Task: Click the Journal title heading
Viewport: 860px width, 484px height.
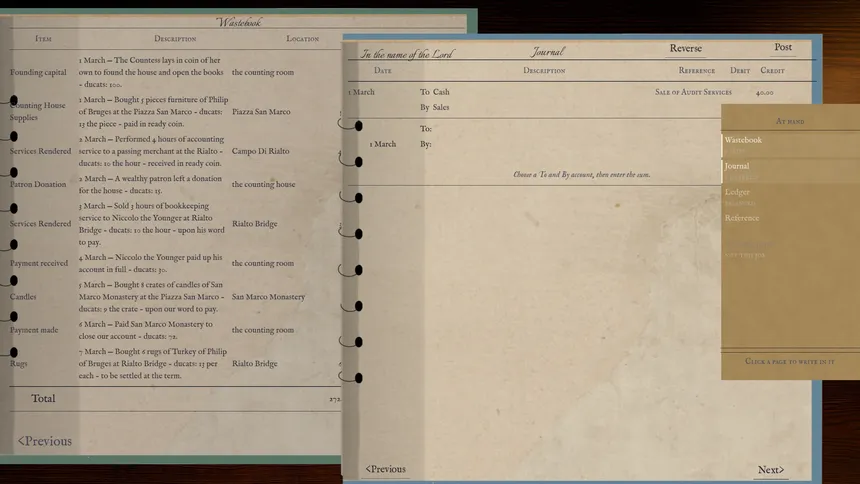Action: click(547, 52)
